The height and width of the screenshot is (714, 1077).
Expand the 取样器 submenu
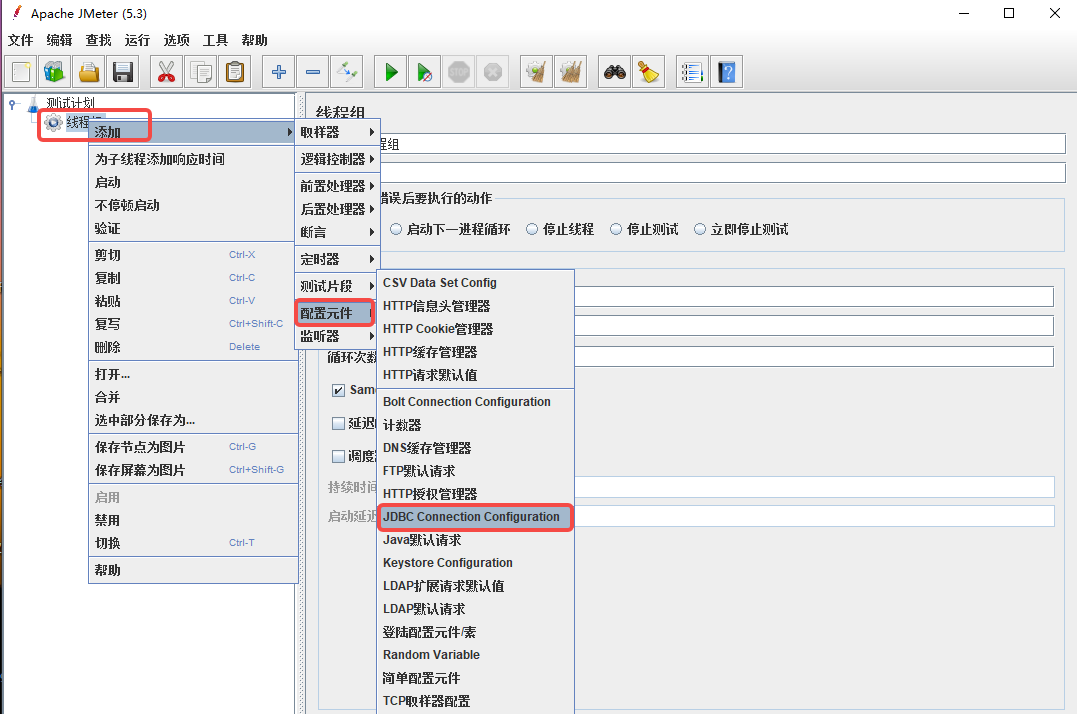337,132
